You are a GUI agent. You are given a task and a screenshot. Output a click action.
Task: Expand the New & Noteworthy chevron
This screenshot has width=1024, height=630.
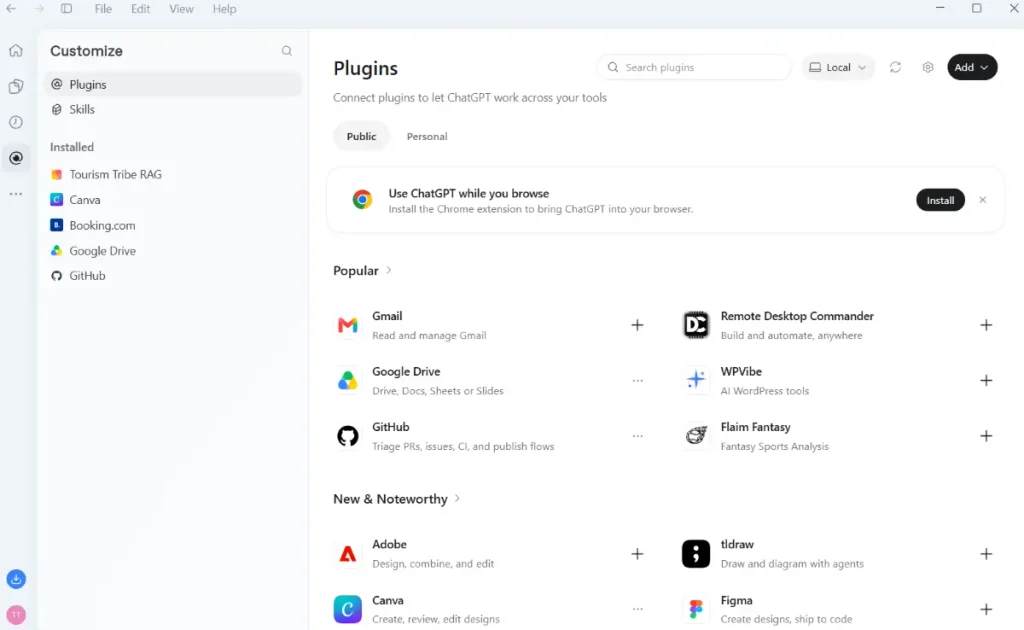click(457, 499)
